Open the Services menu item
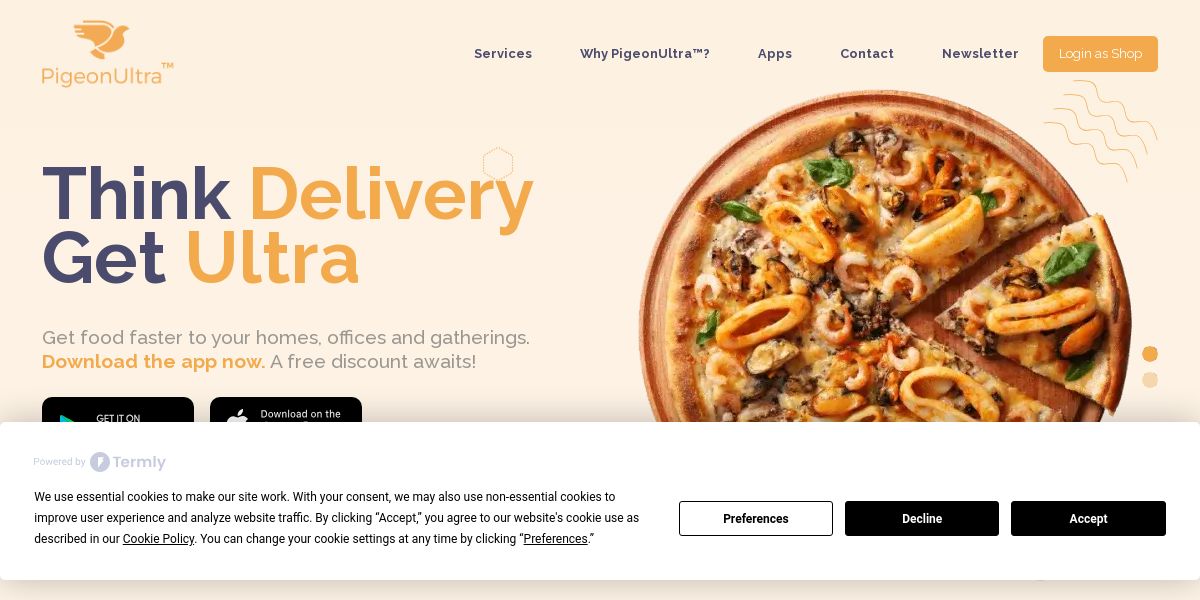Screen dimensions: 1200x600 pyautogui.click(x=503, y=54)
